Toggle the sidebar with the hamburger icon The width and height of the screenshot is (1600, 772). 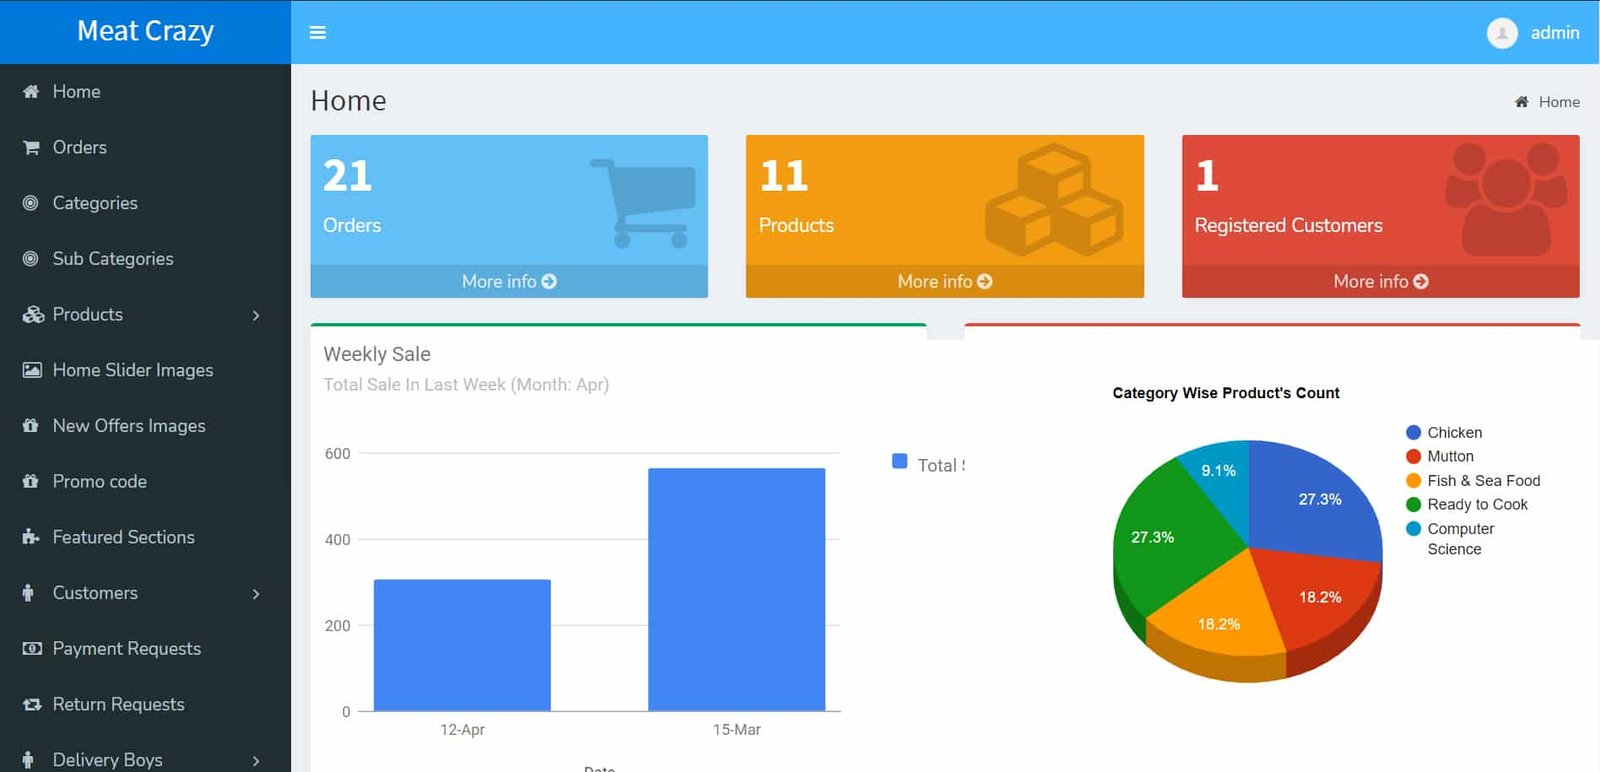click(318, 33)
